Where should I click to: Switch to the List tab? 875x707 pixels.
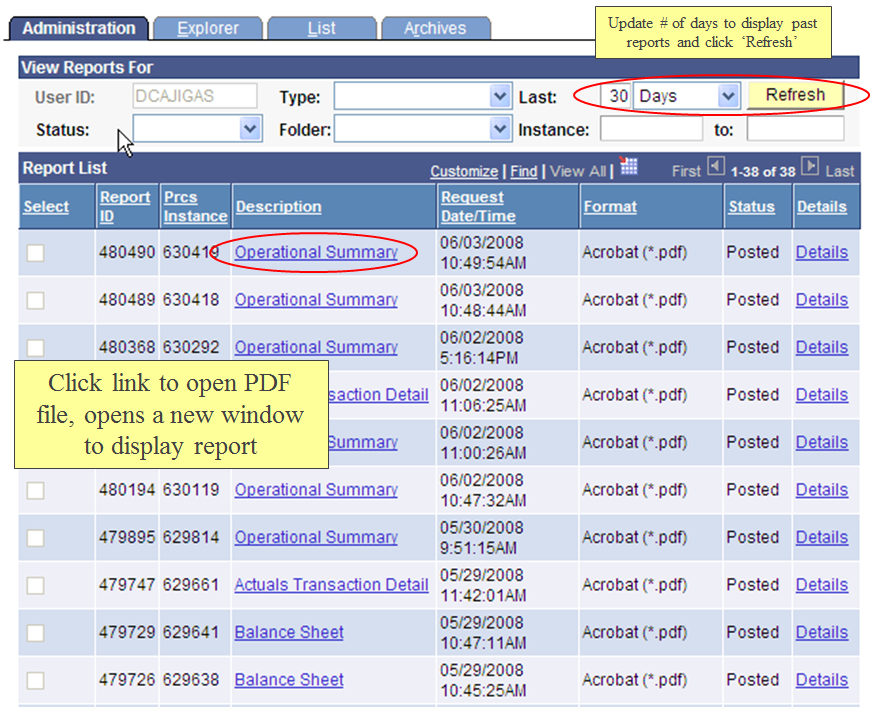322,28
